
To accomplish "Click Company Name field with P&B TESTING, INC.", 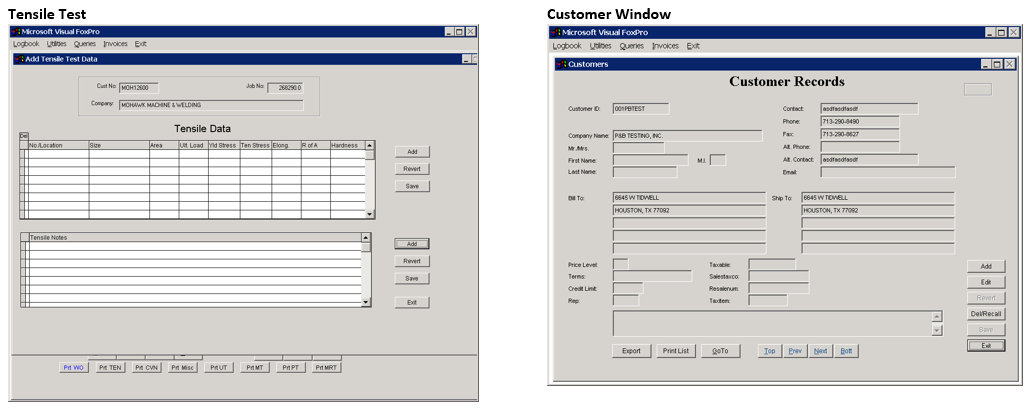I will [688, 136].
